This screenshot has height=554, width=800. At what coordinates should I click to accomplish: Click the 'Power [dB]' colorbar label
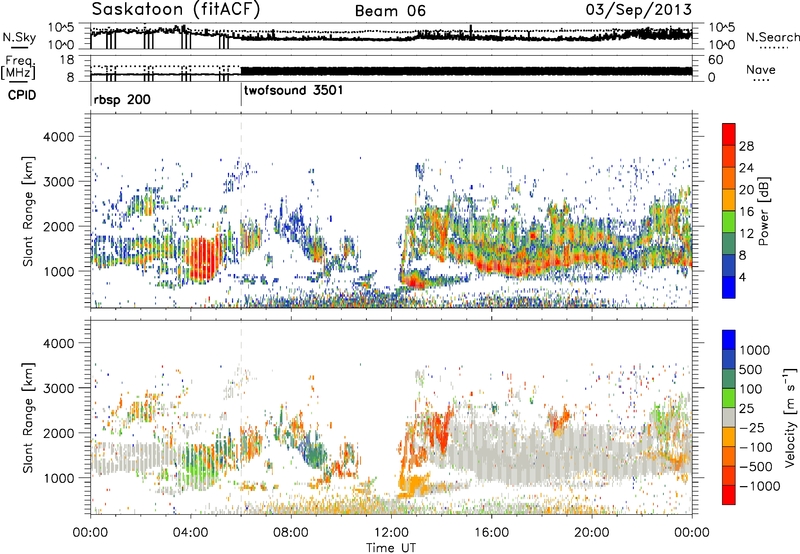763,211
